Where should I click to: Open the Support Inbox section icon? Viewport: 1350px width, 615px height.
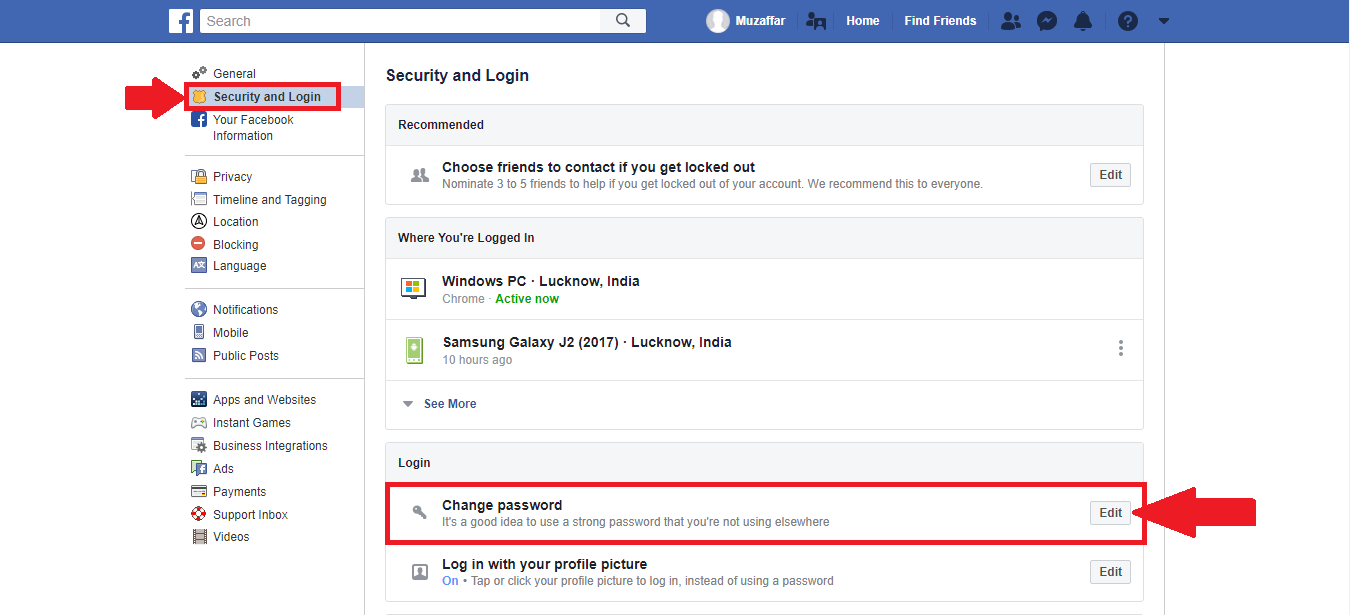click(199, 514)
